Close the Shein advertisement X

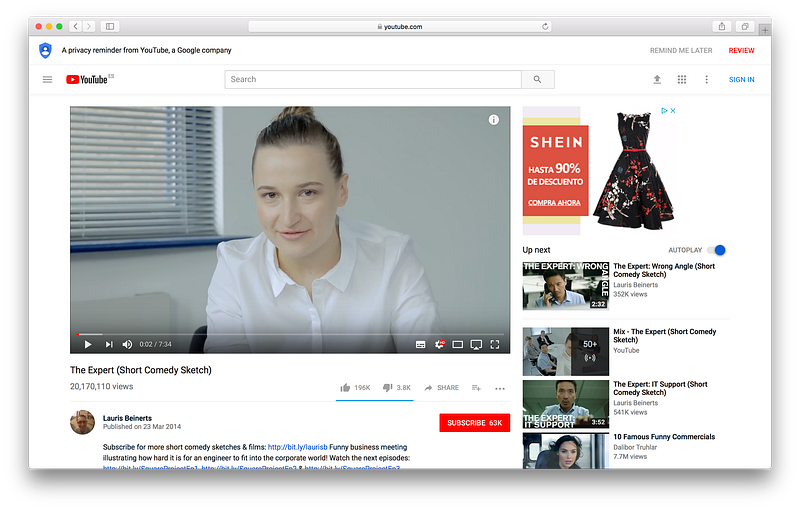coord(673,111)
